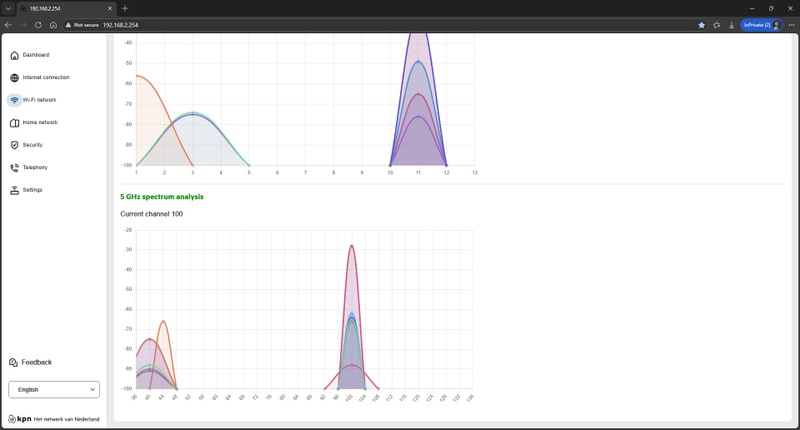Click the blue curve peak at channel 11

418,61
